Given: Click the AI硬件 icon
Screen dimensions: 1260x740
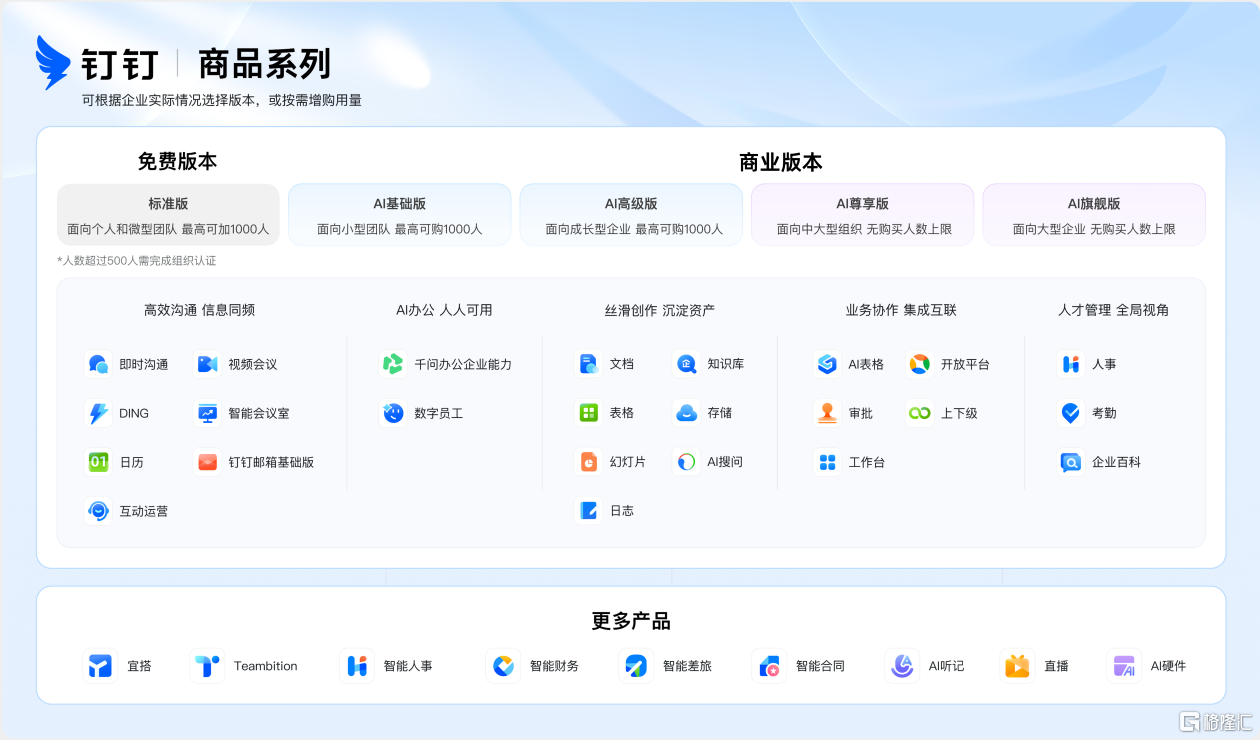Looking at the screenshot, I should tap(1124, 666).
